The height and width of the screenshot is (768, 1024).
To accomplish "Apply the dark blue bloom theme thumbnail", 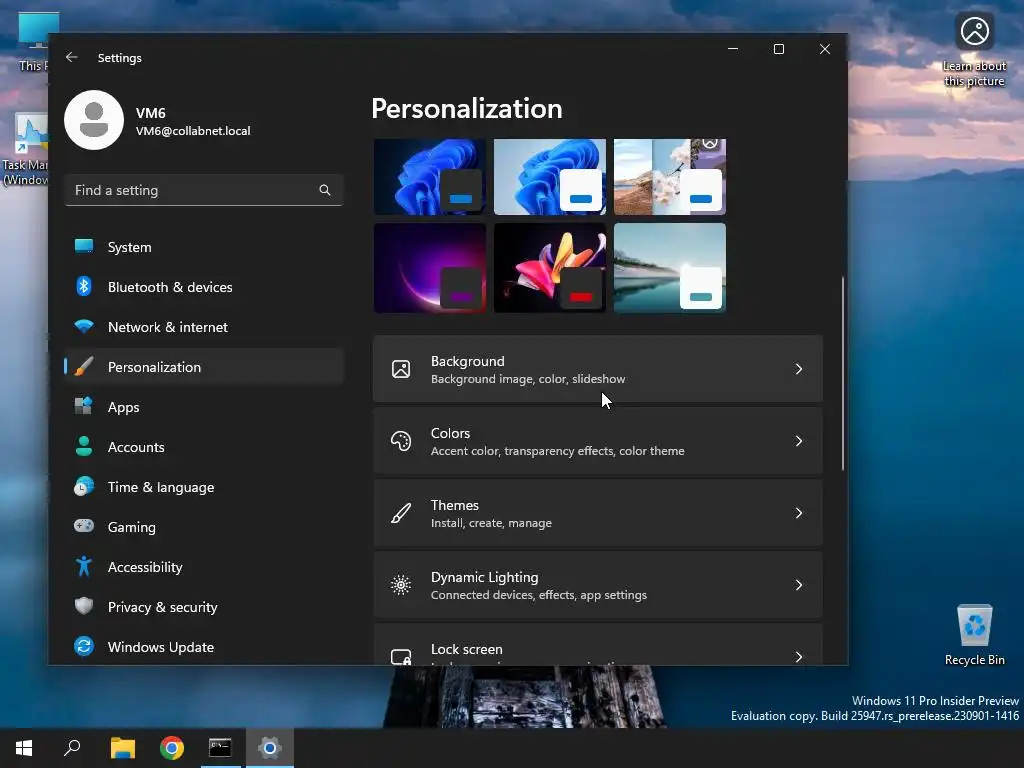I will pos(430,176).
